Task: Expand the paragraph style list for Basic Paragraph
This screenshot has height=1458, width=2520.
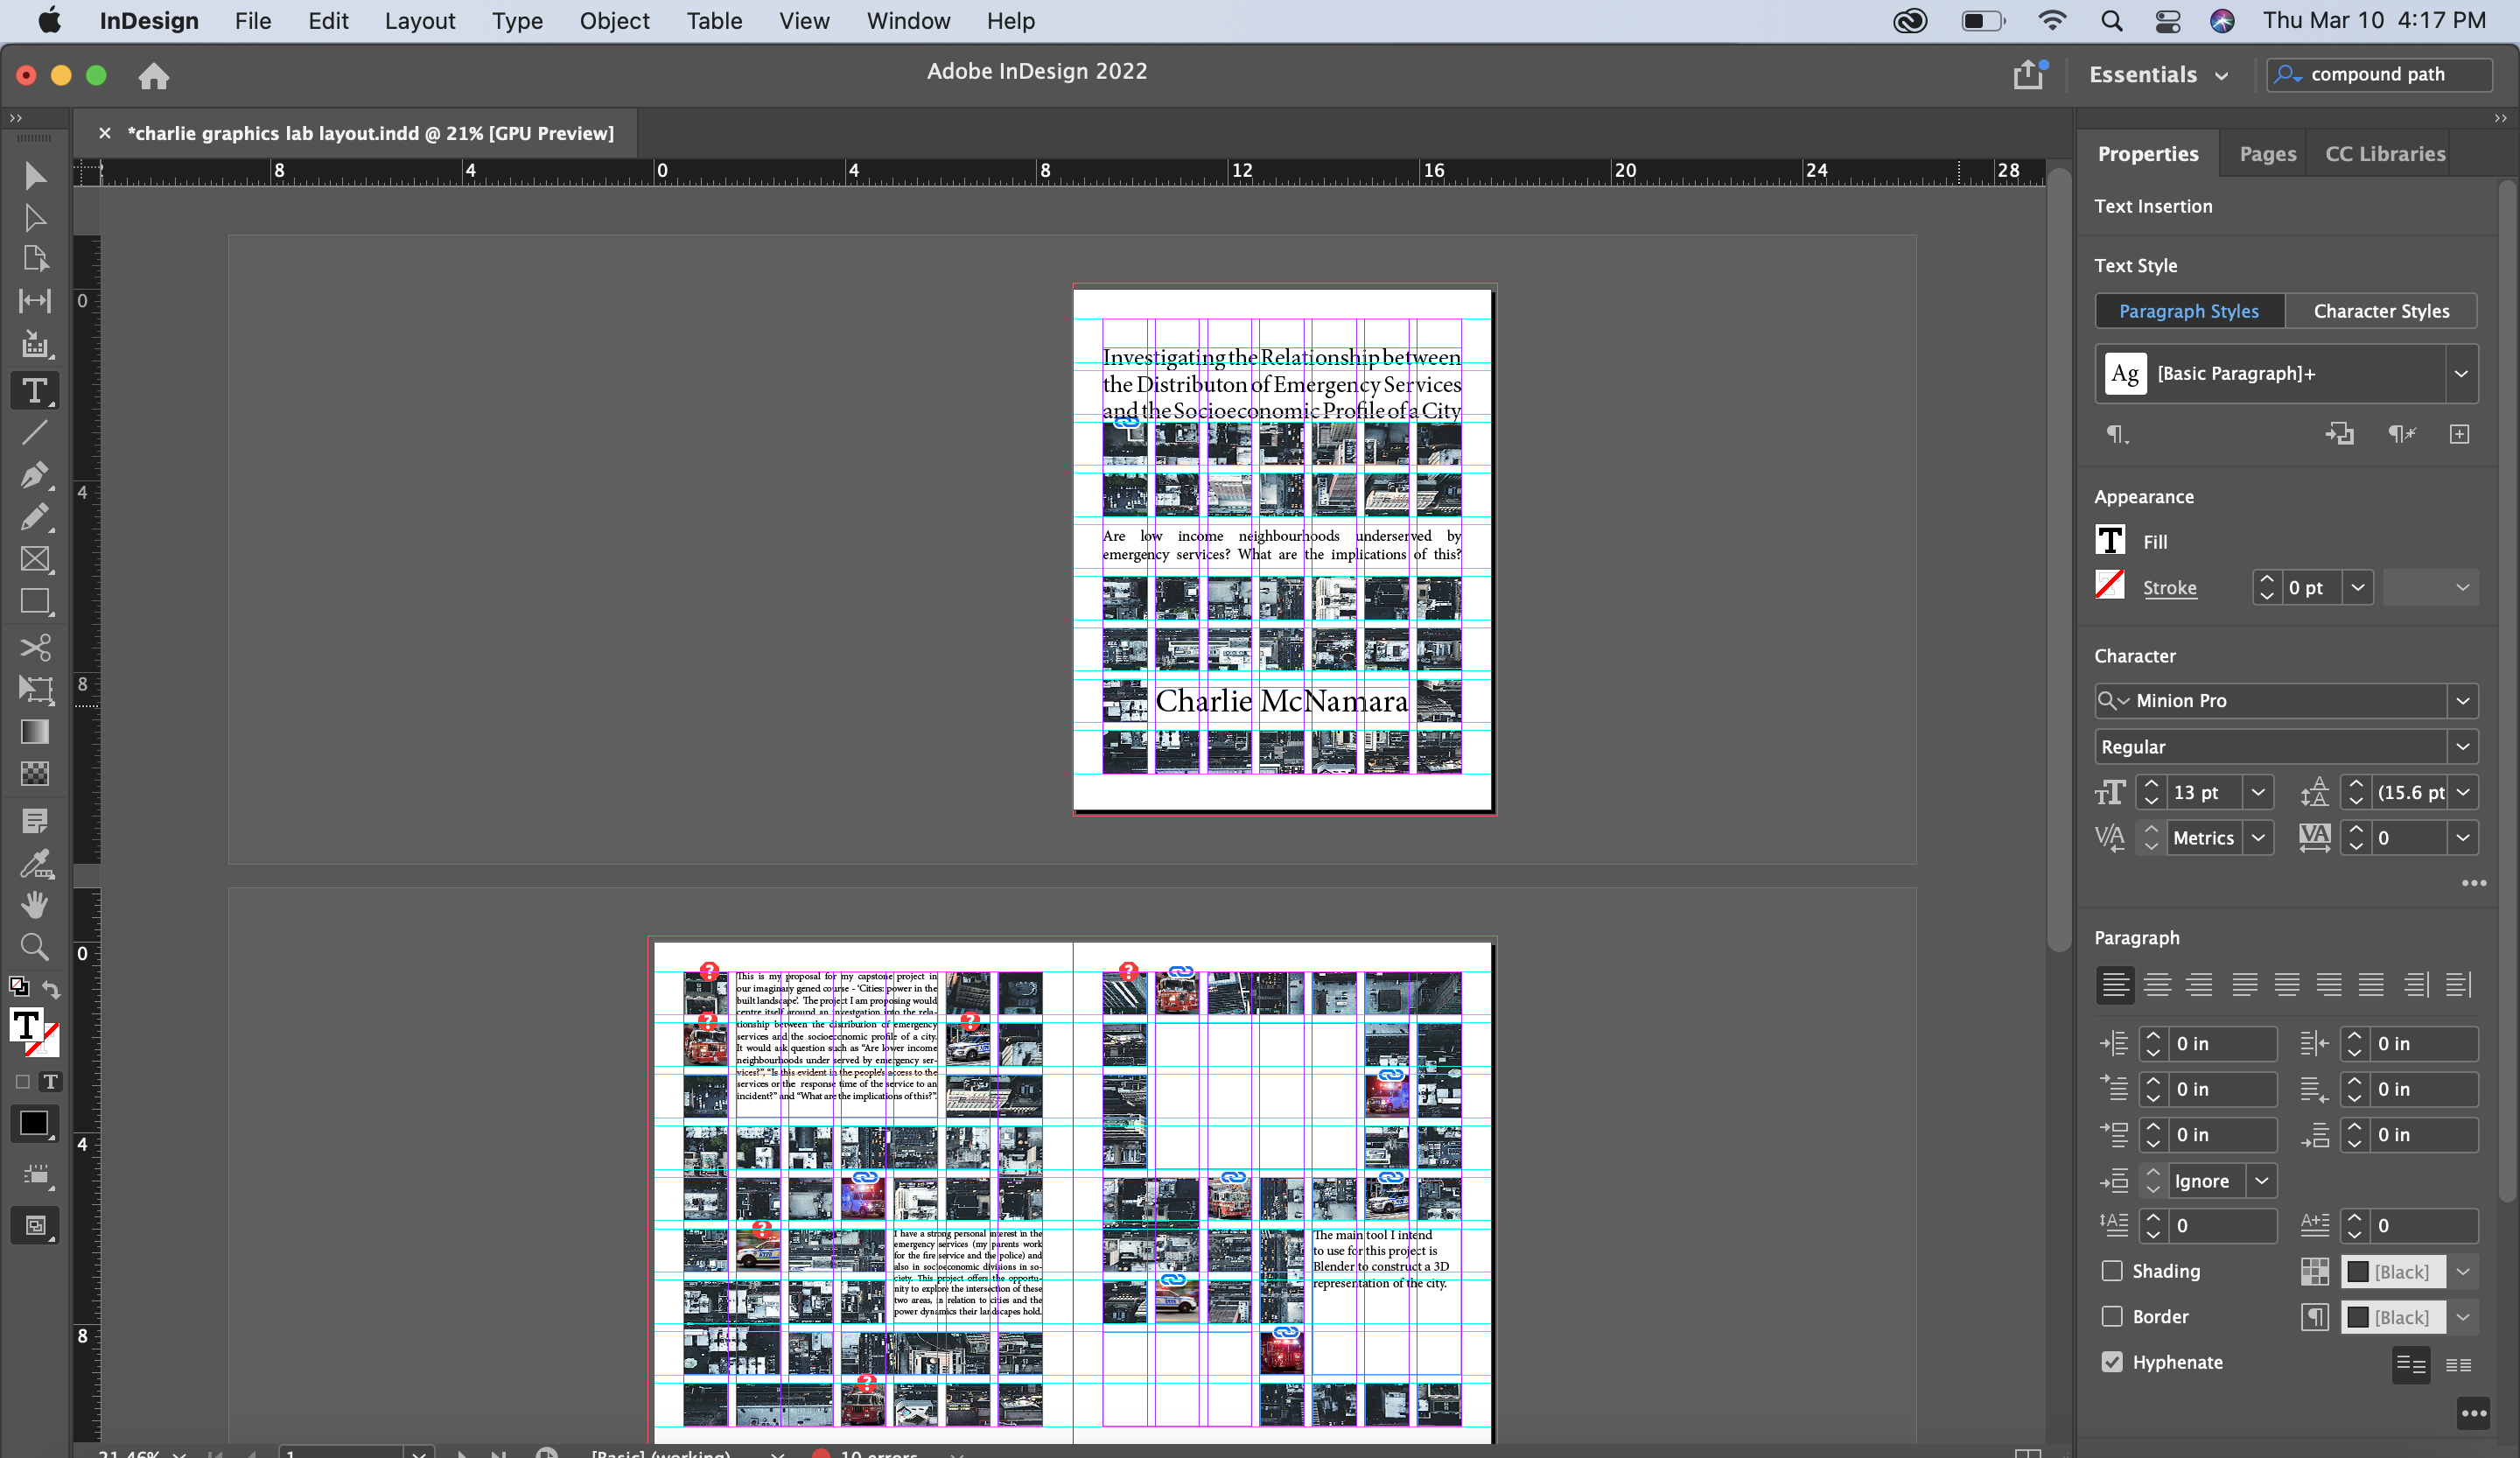Action: [2461, 373]
